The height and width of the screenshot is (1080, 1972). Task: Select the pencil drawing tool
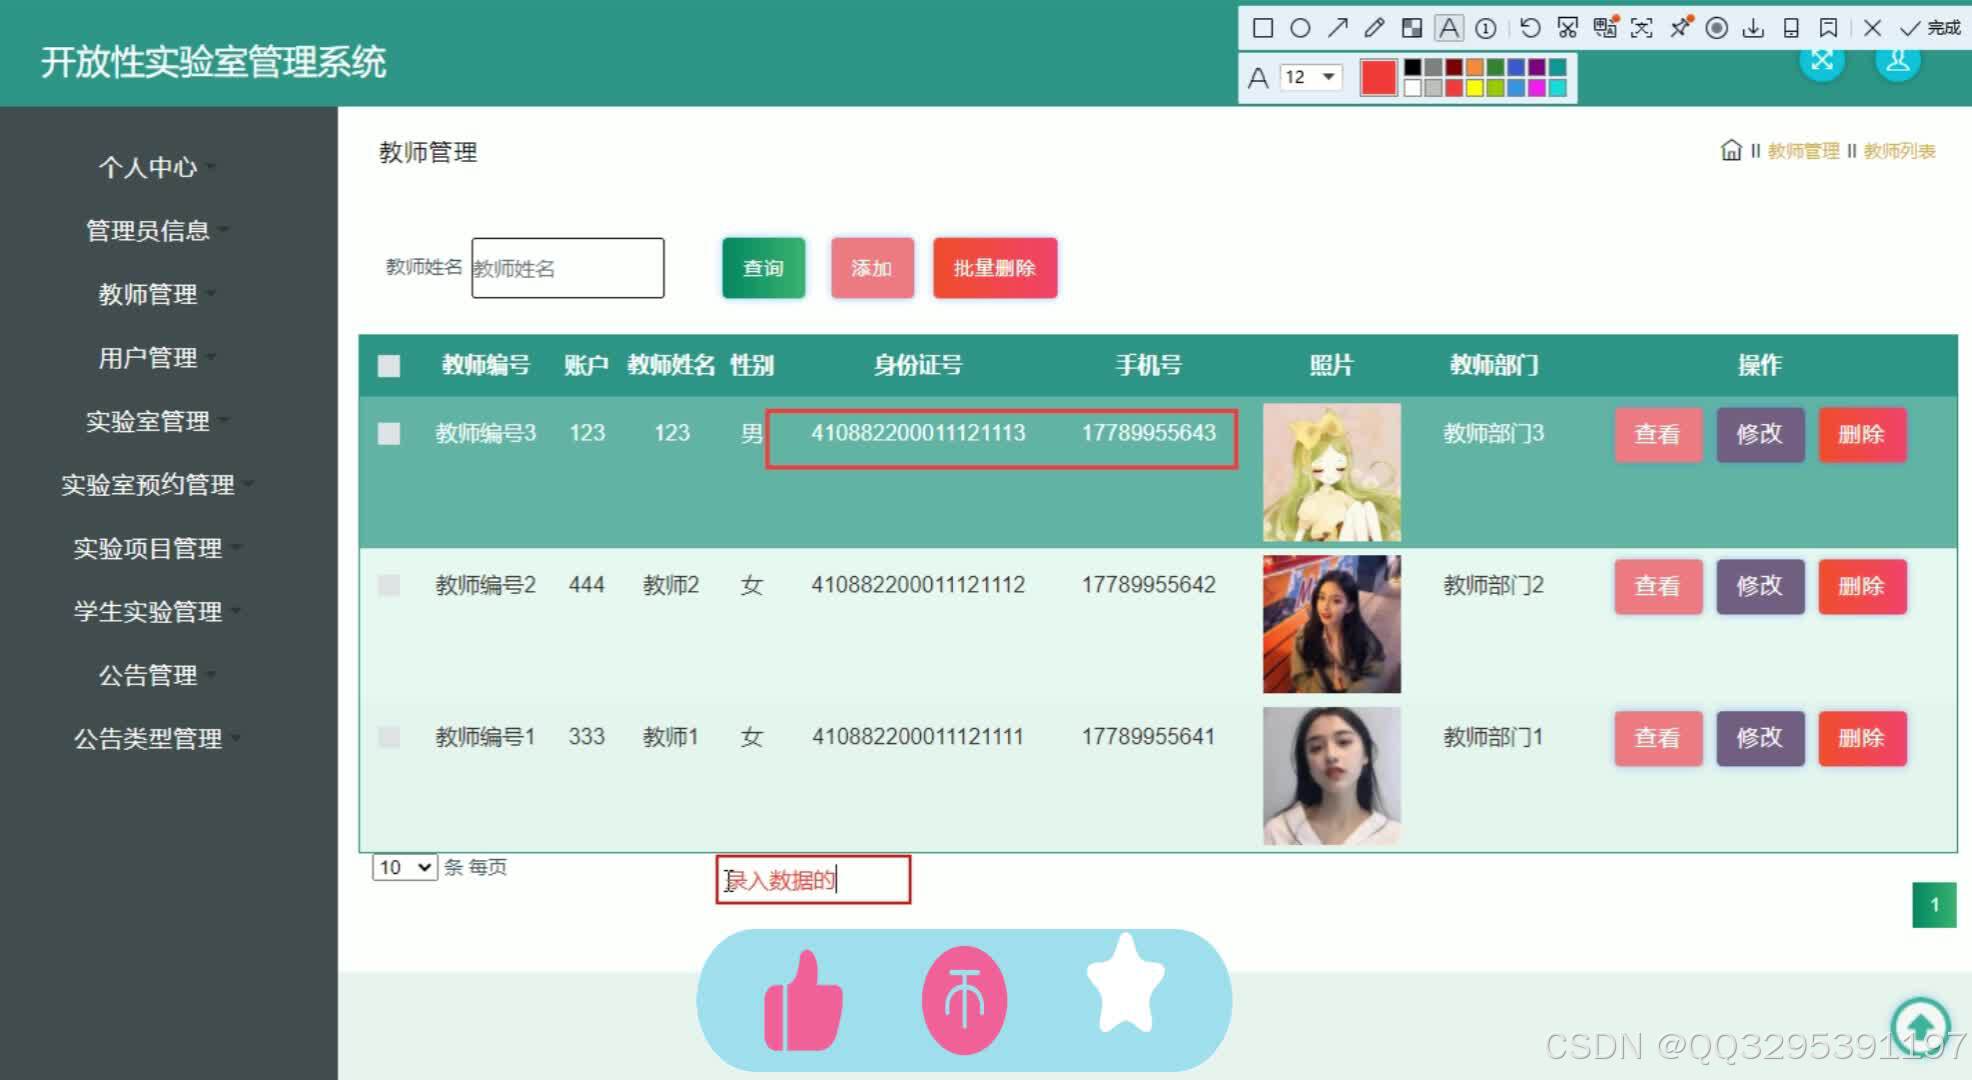click(1374, 28)
